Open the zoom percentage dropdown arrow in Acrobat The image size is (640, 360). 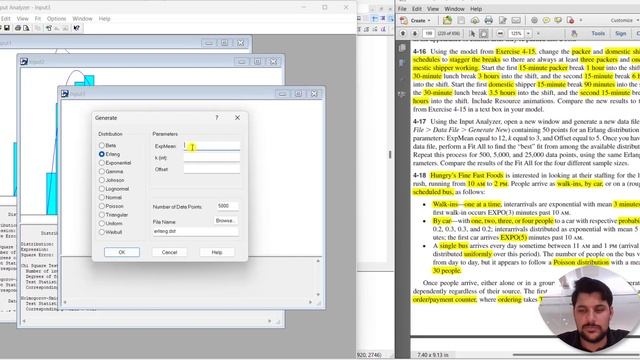point(528,33)
